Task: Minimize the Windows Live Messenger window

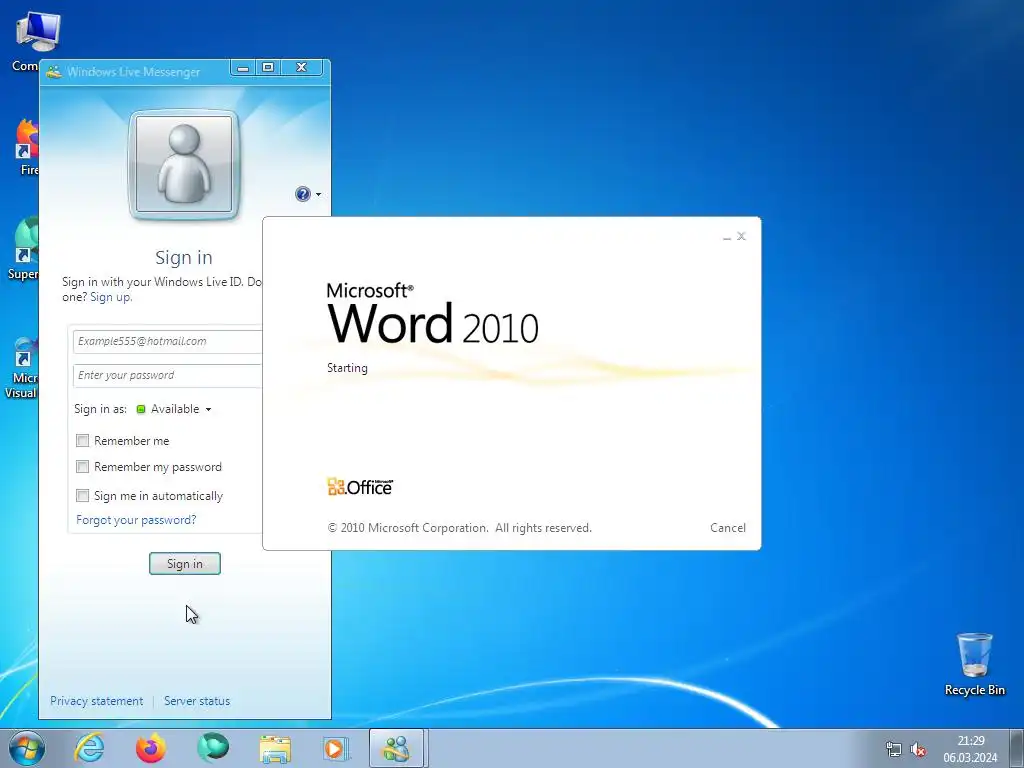Action: click(243, 67)
